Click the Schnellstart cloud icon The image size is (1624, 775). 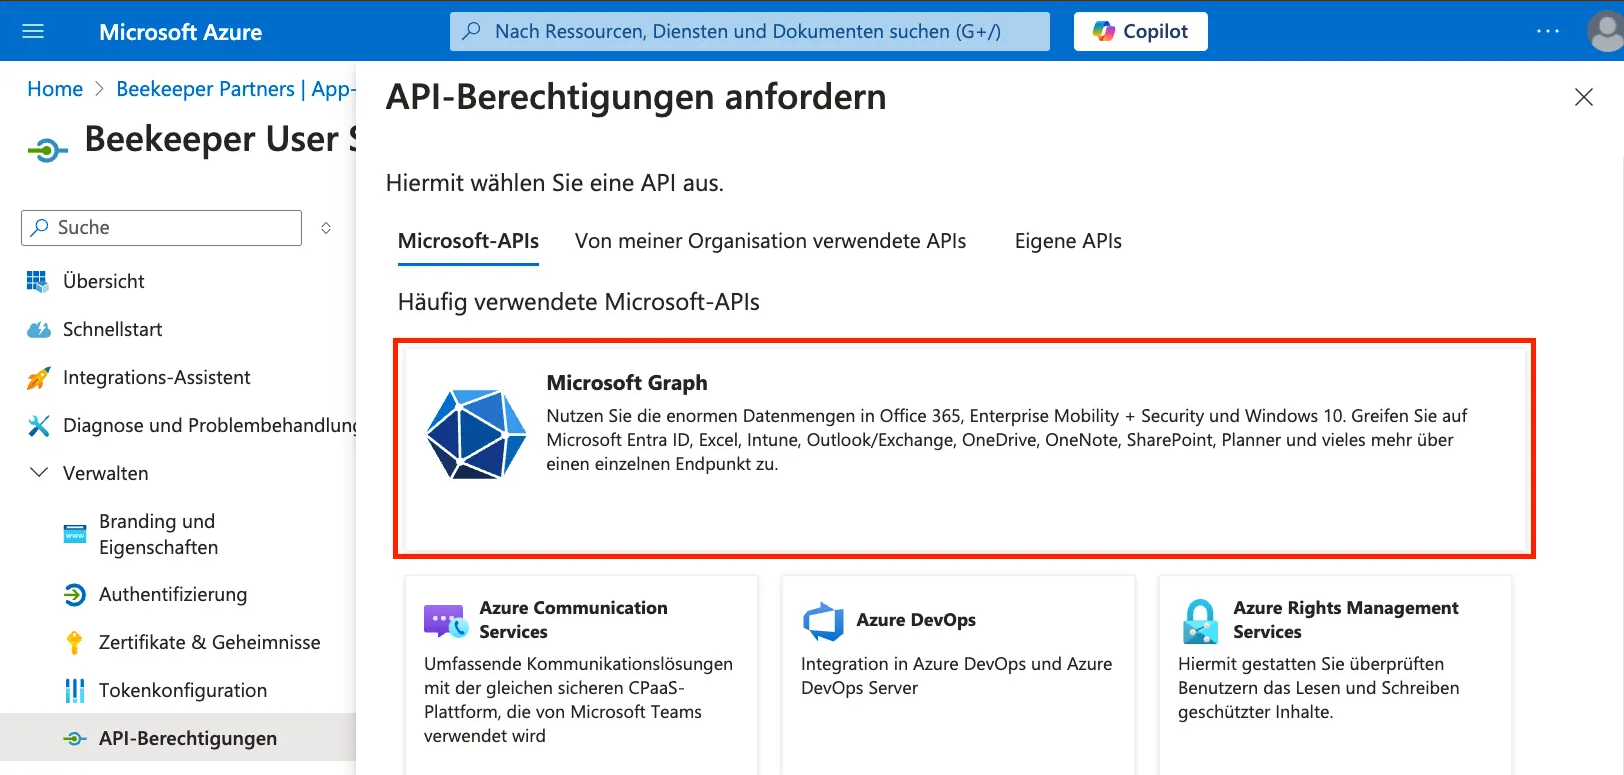tap(38, 329)
